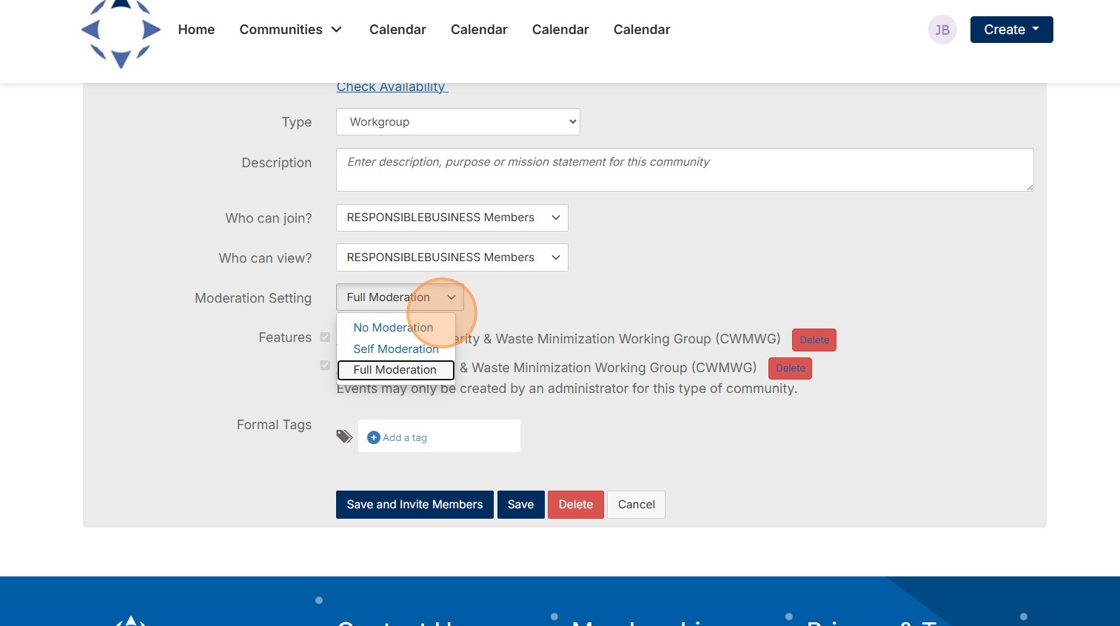Viewport: 1120px width, 626px height.
Task: Collapse the Moderation Setting dropdown
Action: pyautogui.click(x=400, y=297)
